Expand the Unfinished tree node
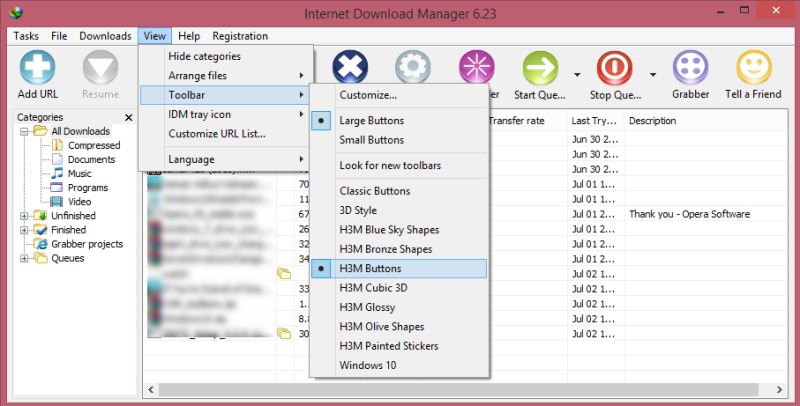The width and height of the screenshot is (800, 406). pyautogui.click(x=24, y=216)
